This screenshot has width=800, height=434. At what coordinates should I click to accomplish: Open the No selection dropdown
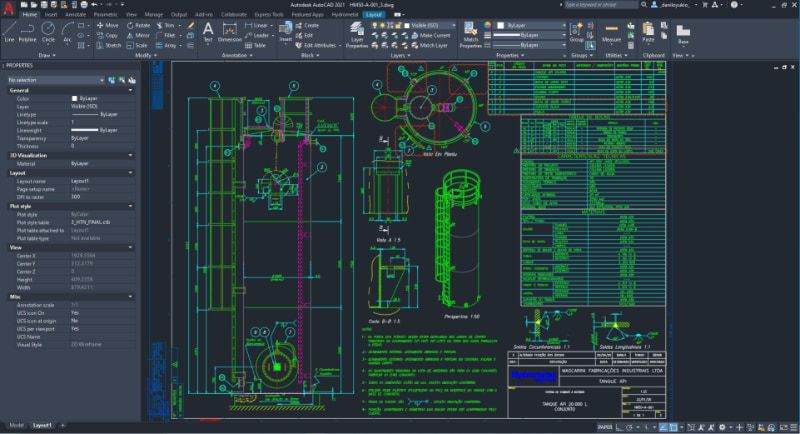coord(56,80)
